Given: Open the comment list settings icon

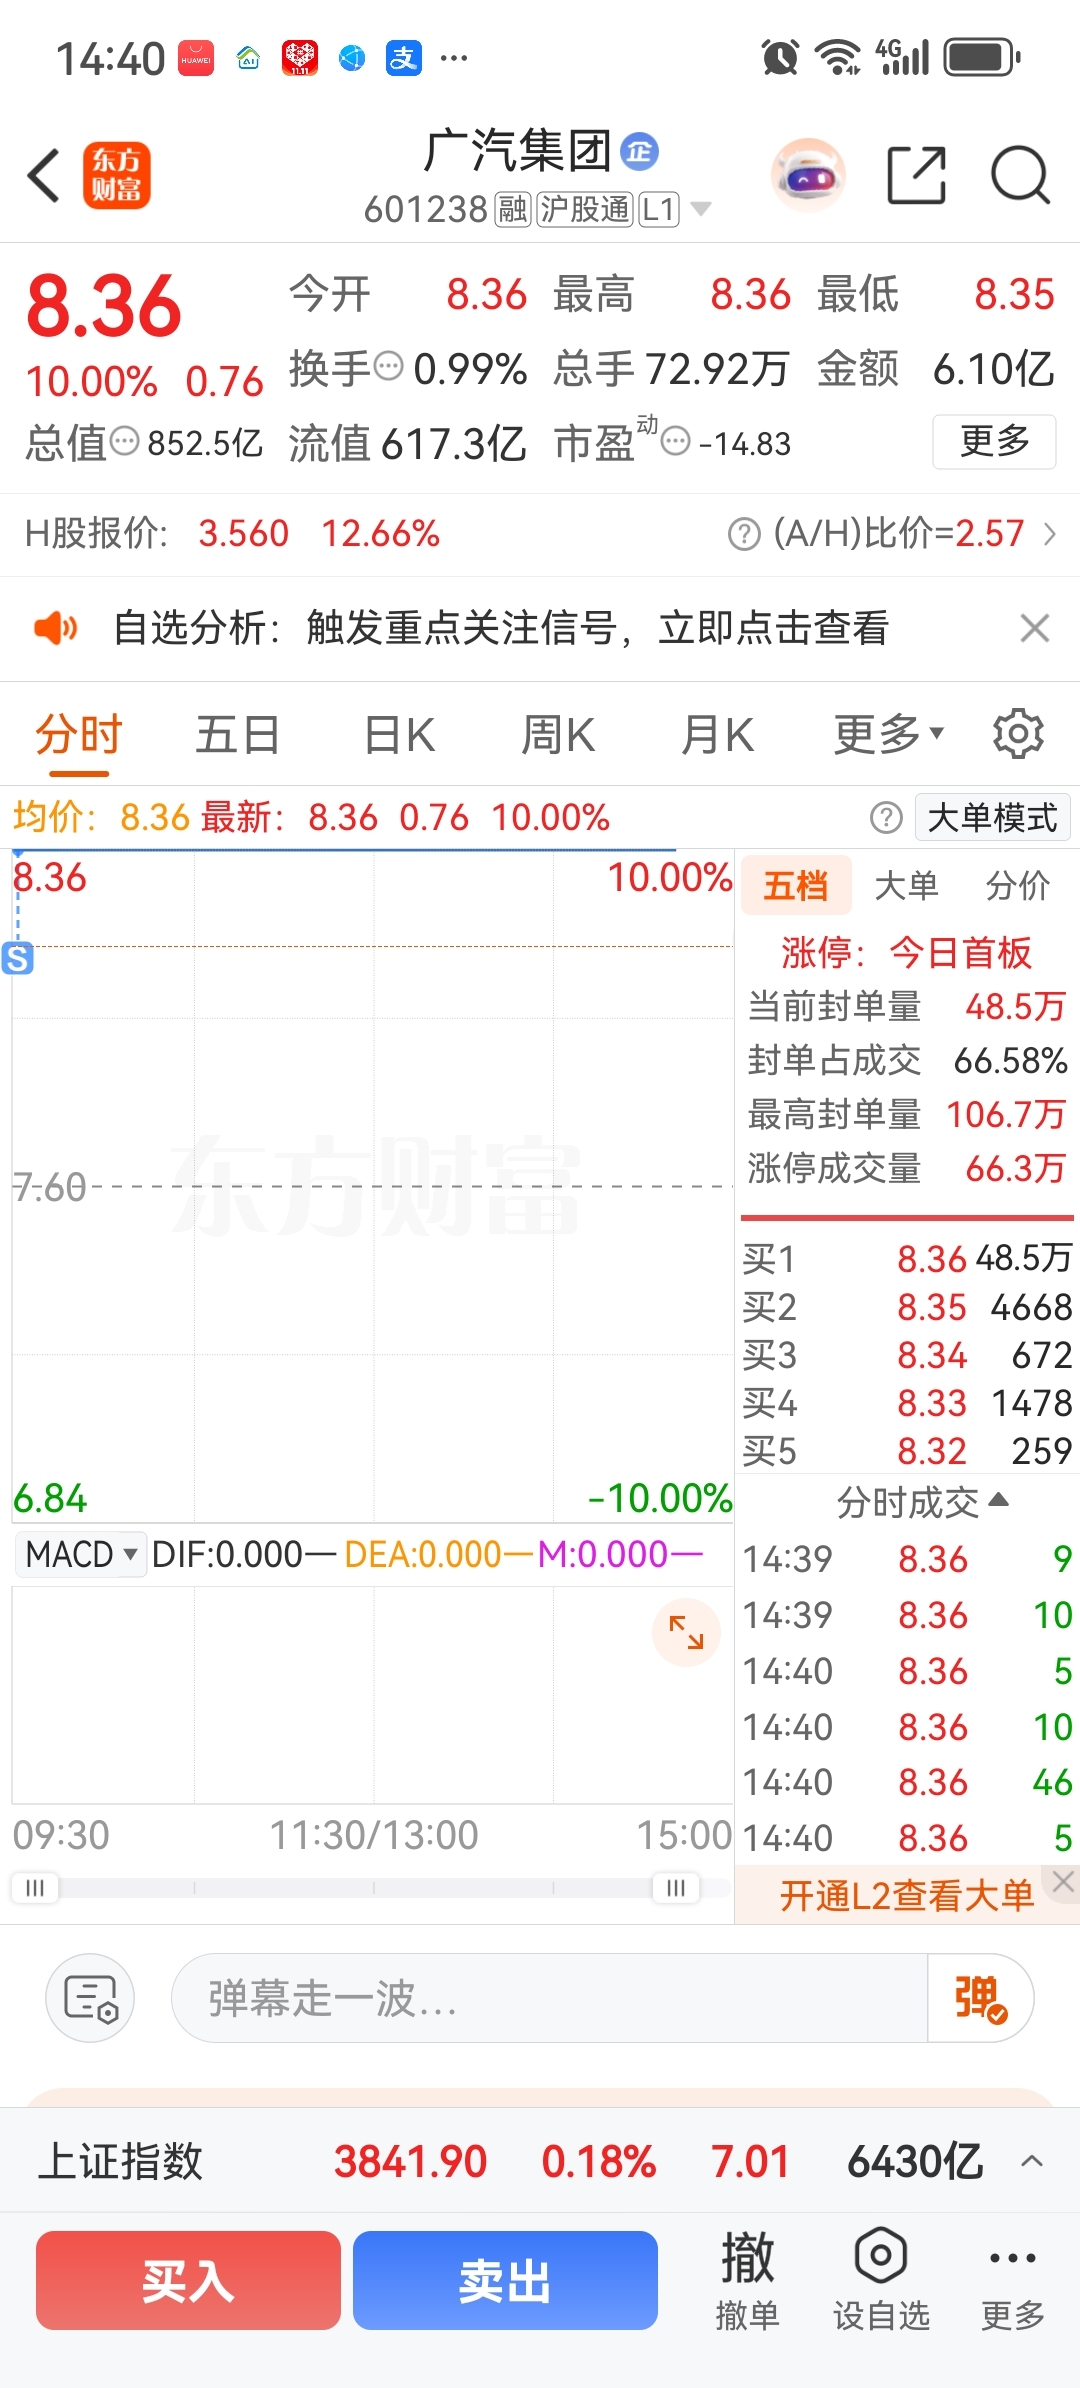Looking at the screenshot, I should point(90,1998).
